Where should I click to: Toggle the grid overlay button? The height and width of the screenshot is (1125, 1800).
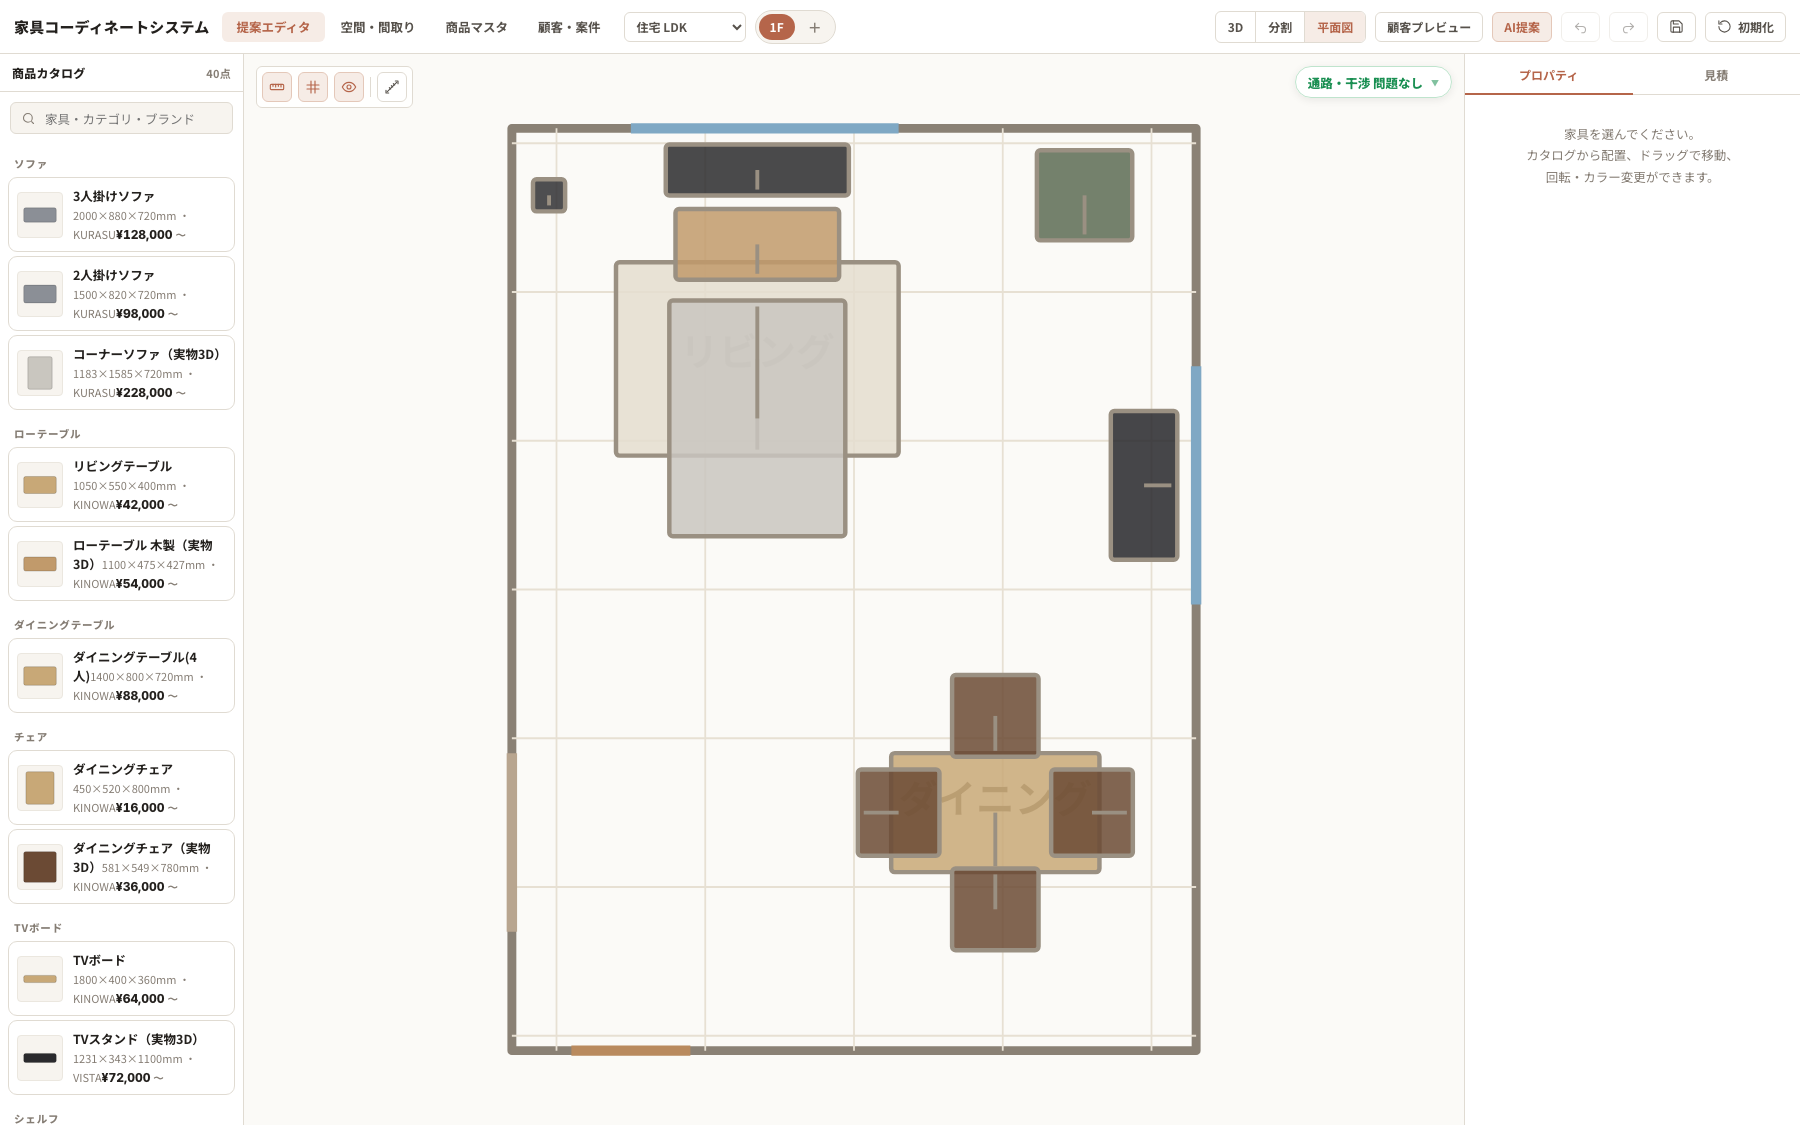click(313, 87)
